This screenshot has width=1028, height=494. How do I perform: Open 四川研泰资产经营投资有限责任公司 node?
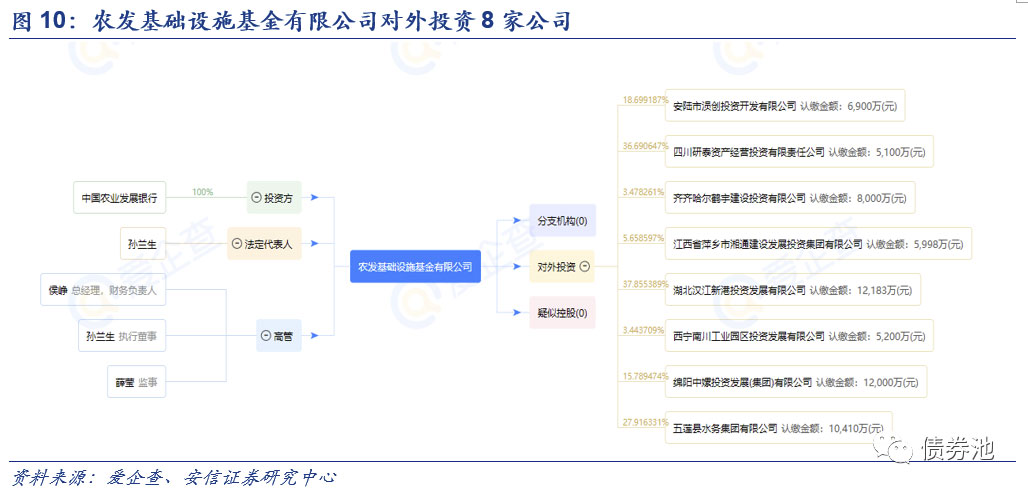(x=799, y=152)
